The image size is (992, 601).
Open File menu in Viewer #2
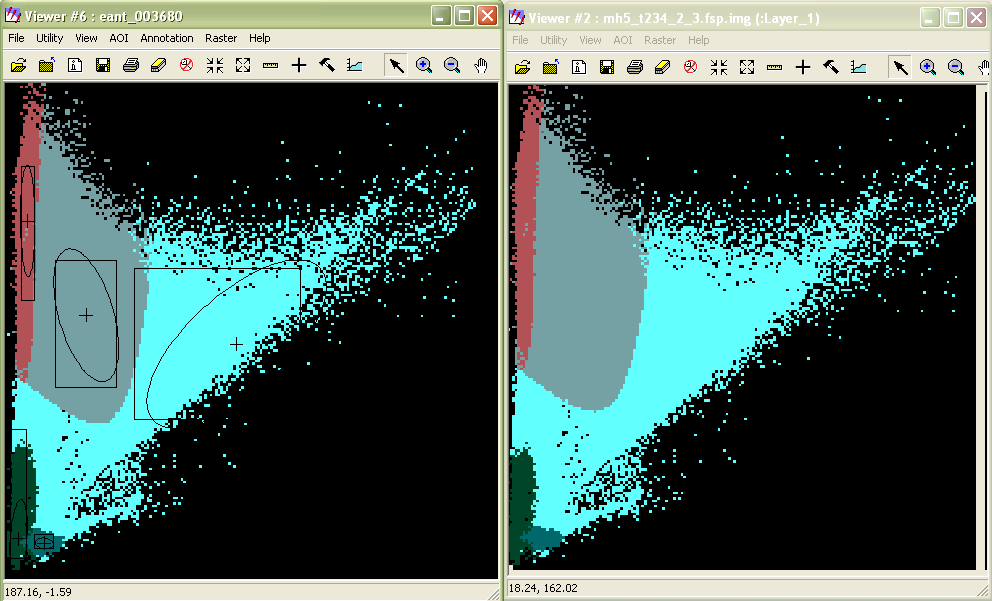click(x=520, y=40)
